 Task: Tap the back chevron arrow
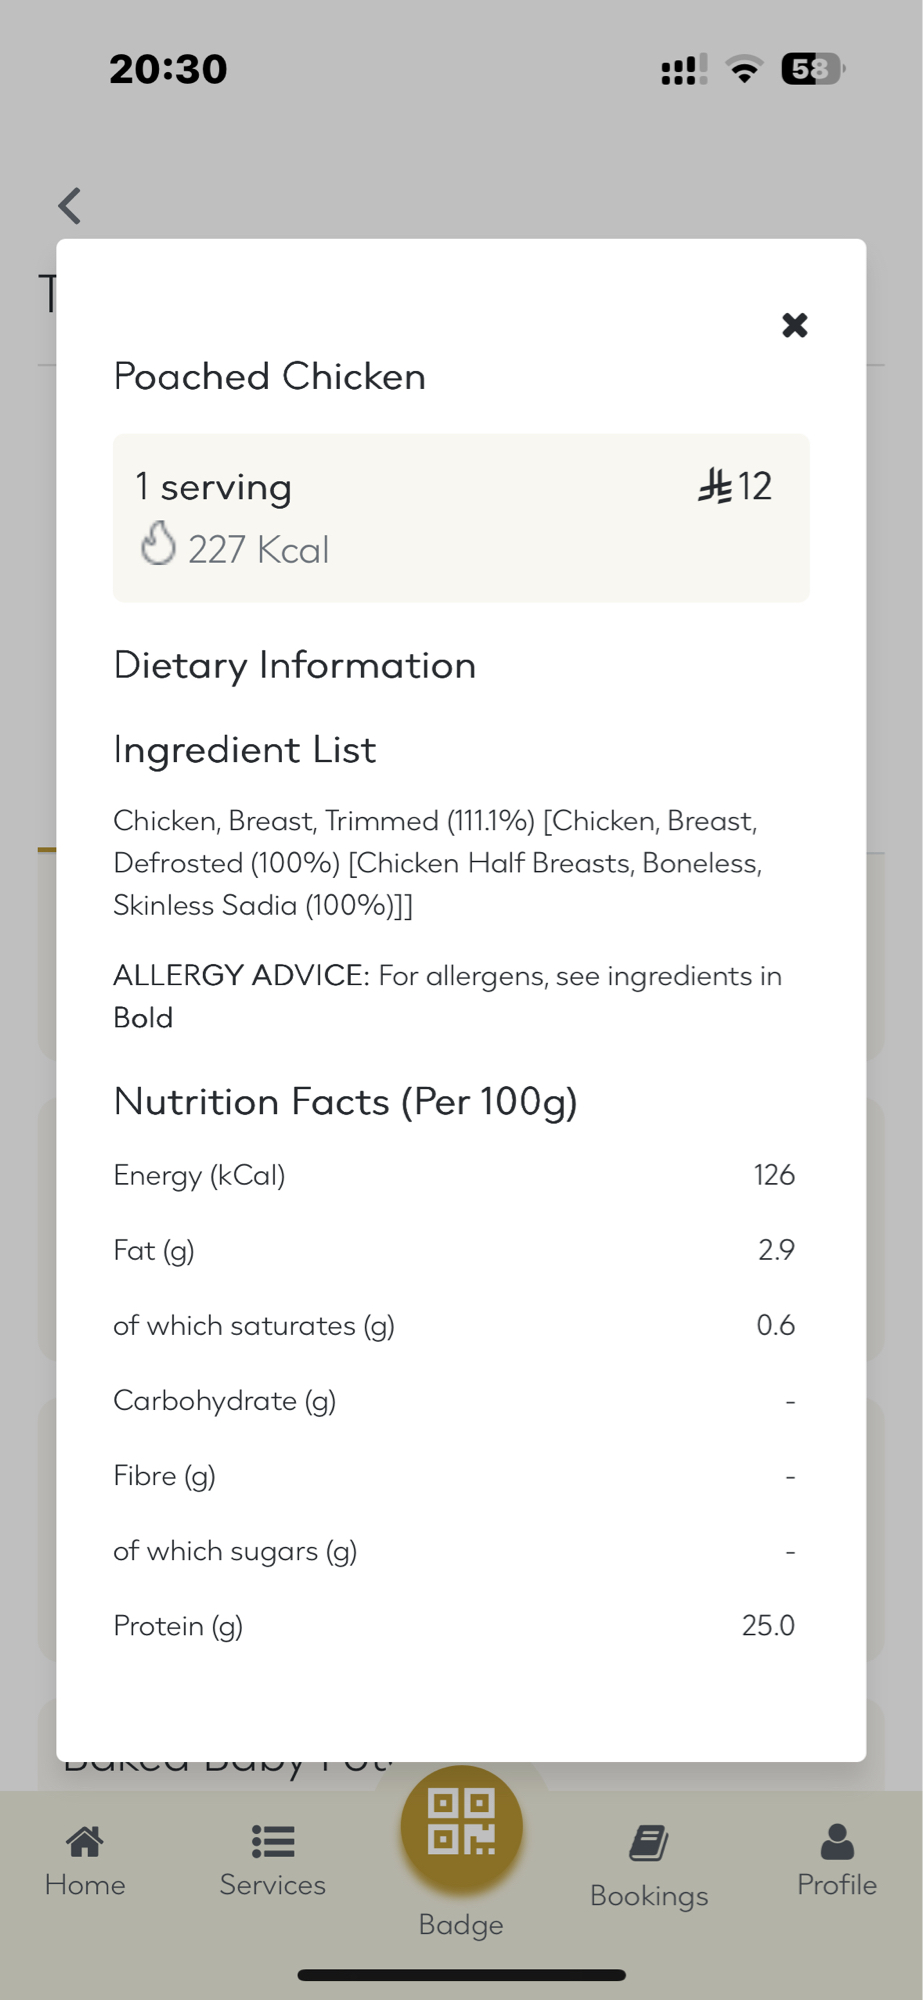click(x=69, y=206)
